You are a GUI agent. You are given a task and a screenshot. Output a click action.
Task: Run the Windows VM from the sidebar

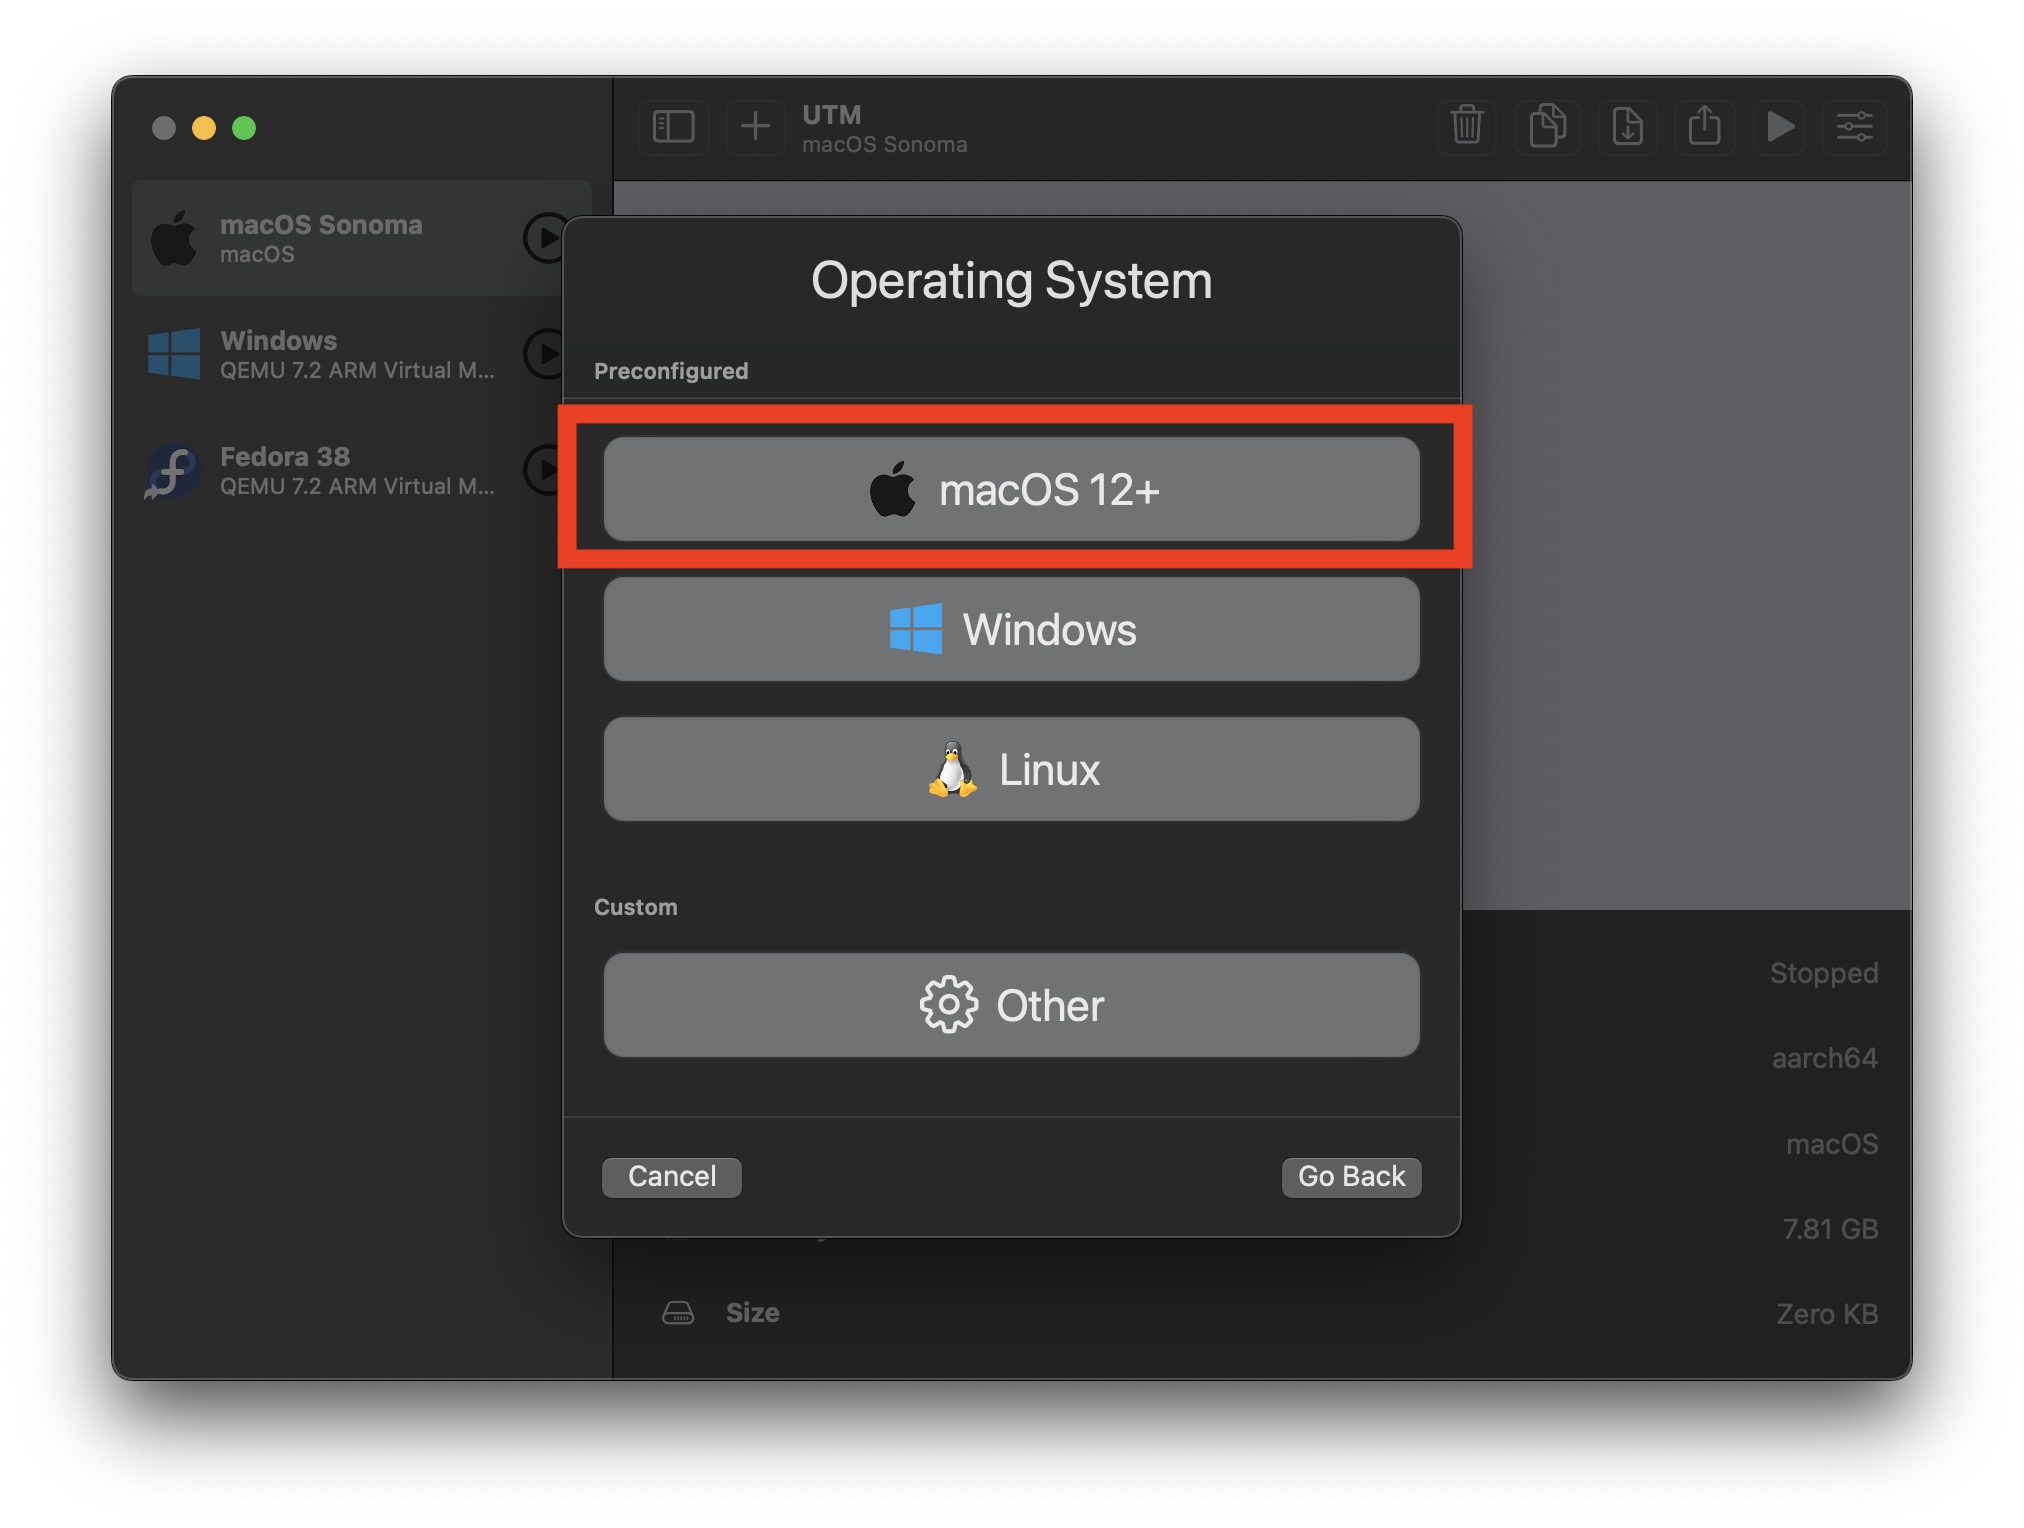click(545, 354)
